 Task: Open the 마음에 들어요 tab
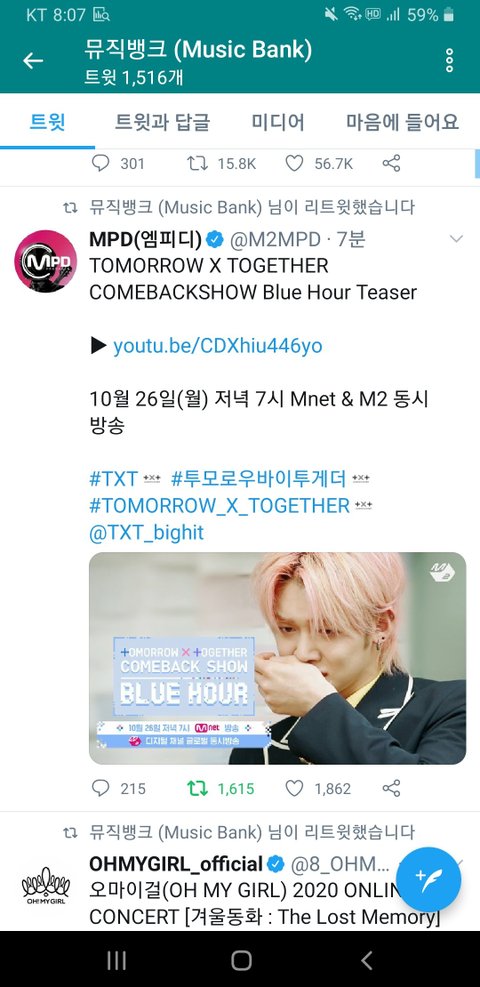click(x=403, y=121)
